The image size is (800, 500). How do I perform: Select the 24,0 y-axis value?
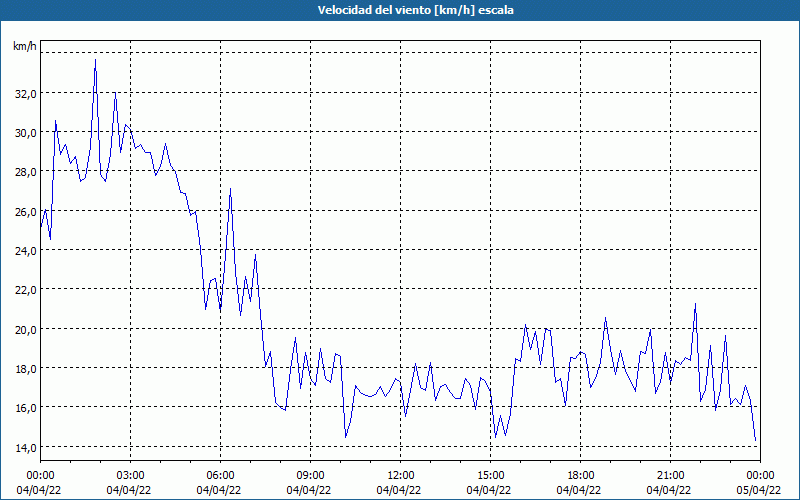(26, 251)
